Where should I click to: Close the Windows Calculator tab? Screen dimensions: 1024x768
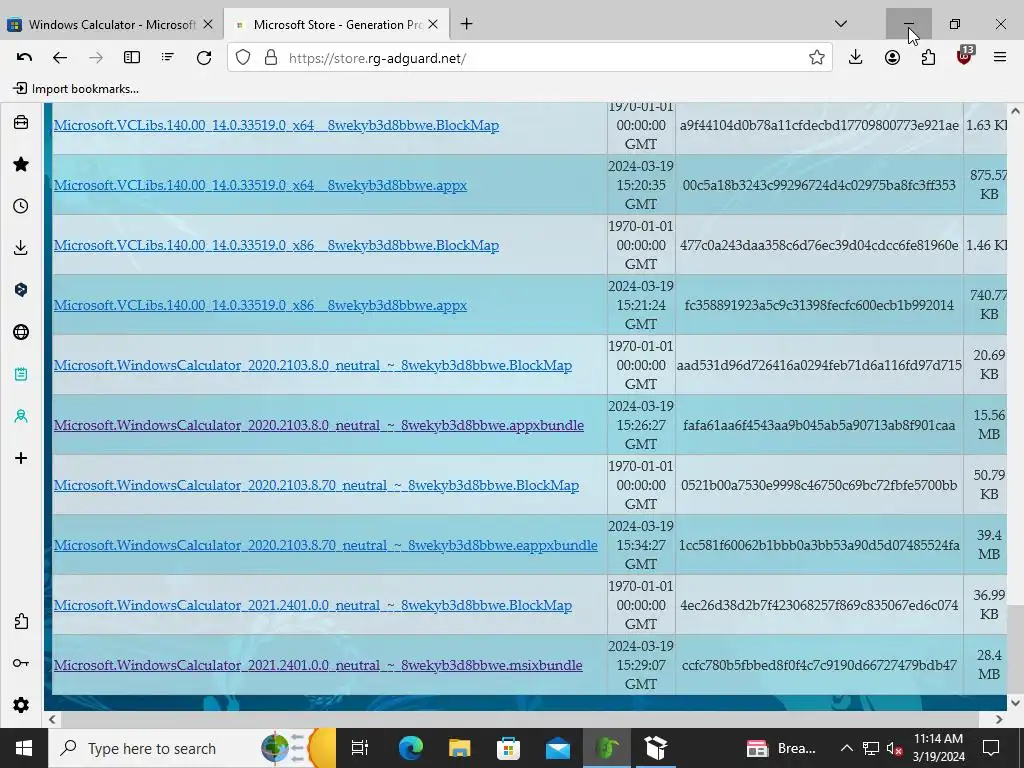pyautogui.click(x=208, y=24)
